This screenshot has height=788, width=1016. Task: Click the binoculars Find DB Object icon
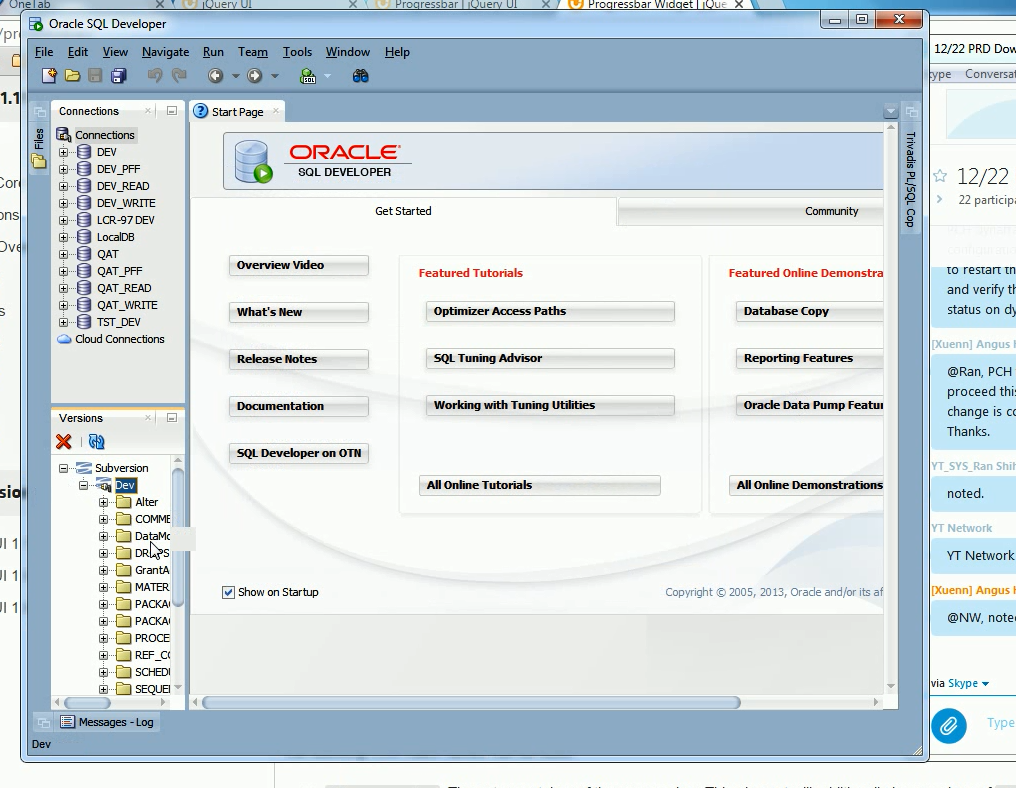pos(360,76)
